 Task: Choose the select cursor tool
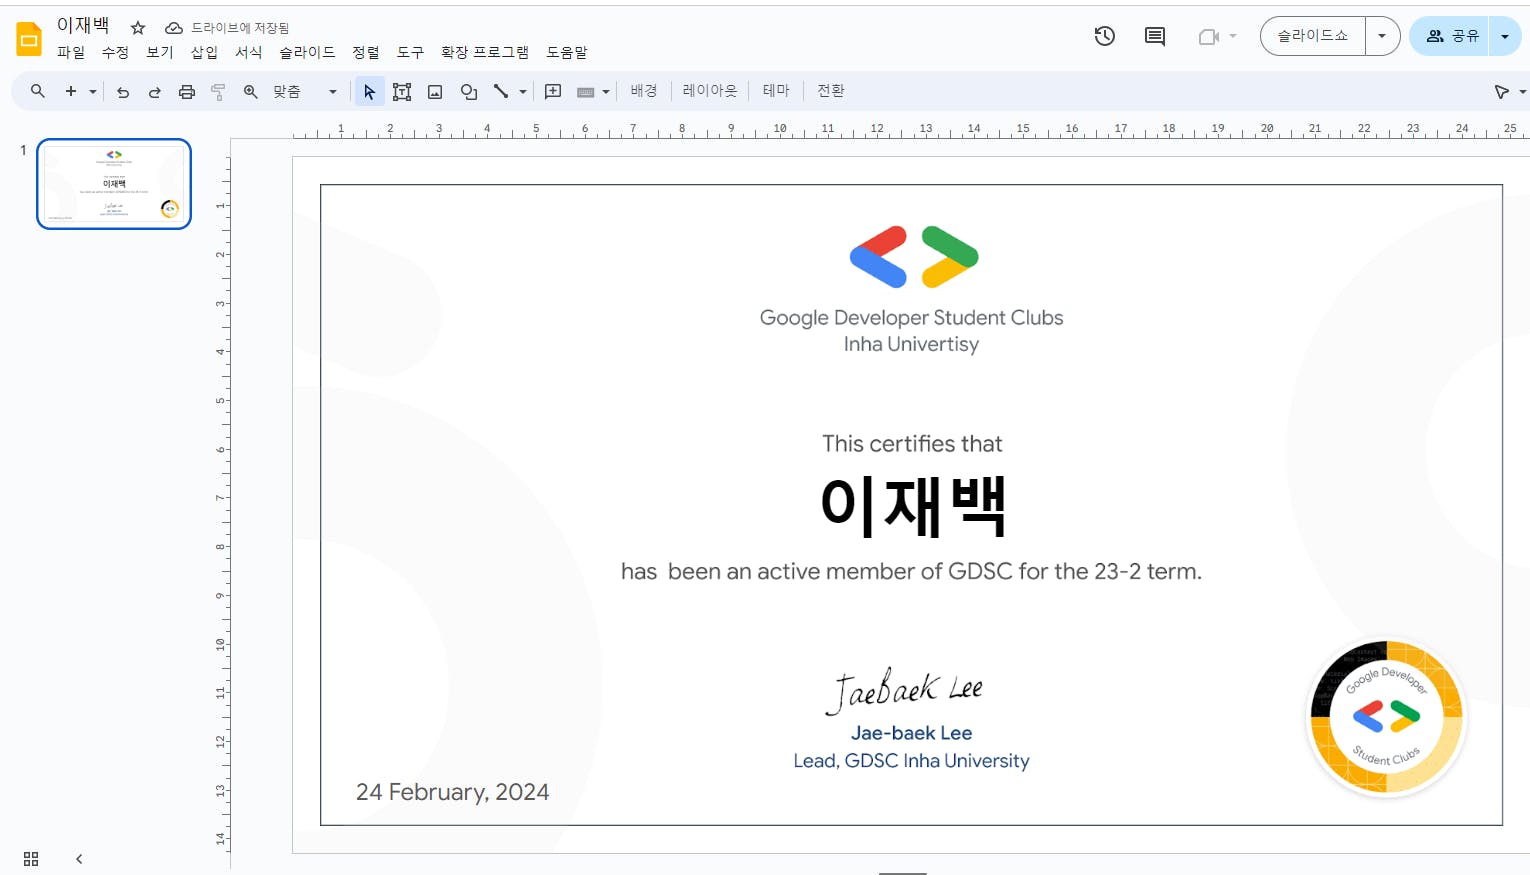click(x=369, y=92)
